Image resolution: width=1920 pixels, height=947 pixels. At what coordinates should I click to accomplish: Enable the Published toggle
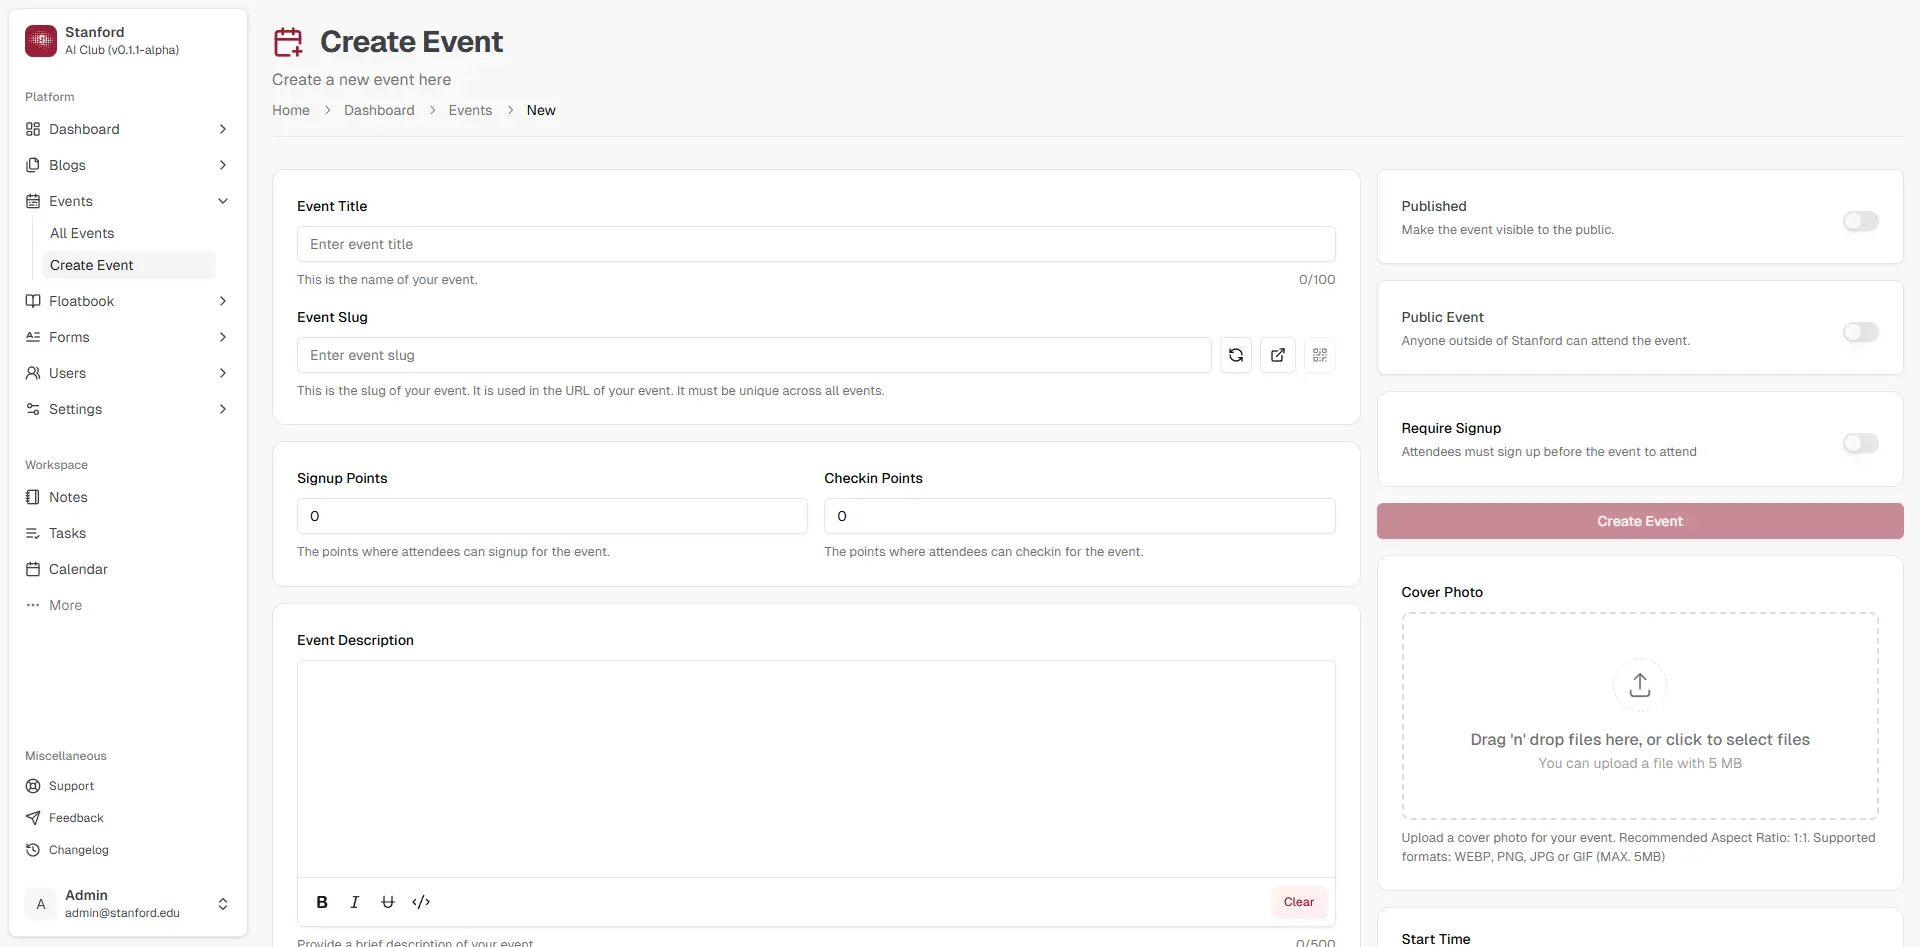point(1860,221)
